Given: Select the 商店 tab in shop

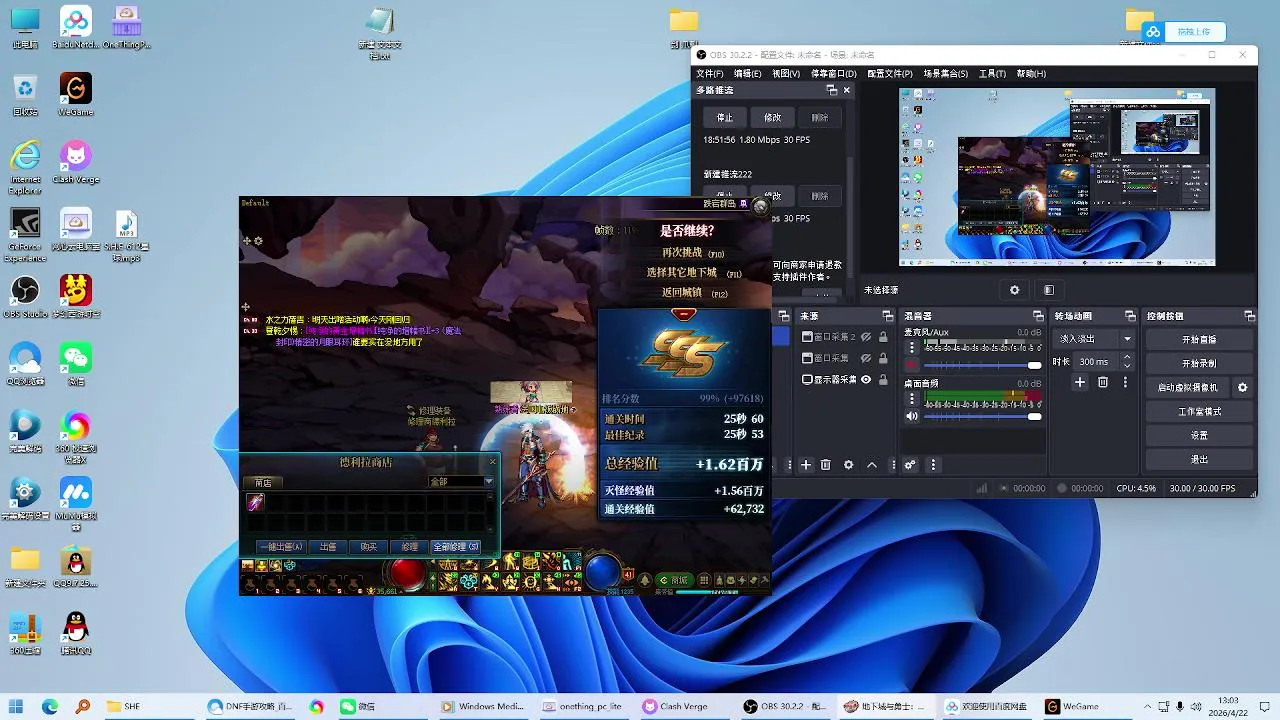Looking at the screenshot, I should (x=264, y=483).
